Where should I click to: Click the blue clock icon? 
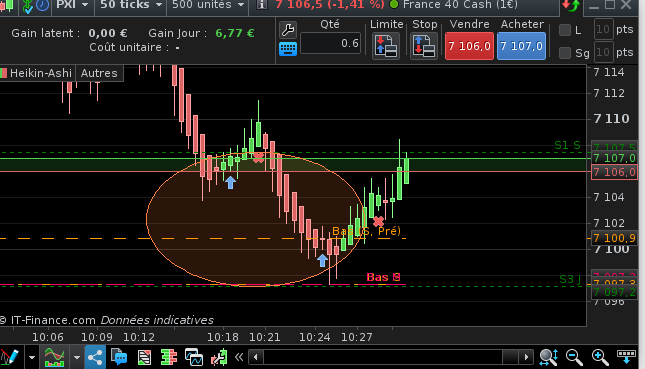click(x=42, y=5)
